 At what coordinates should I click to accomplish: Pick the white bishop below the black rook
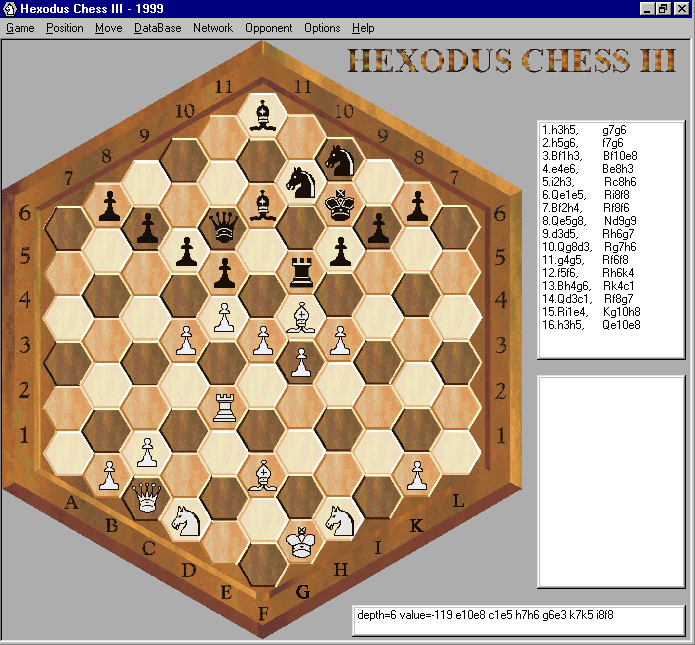tap(301, 317)
